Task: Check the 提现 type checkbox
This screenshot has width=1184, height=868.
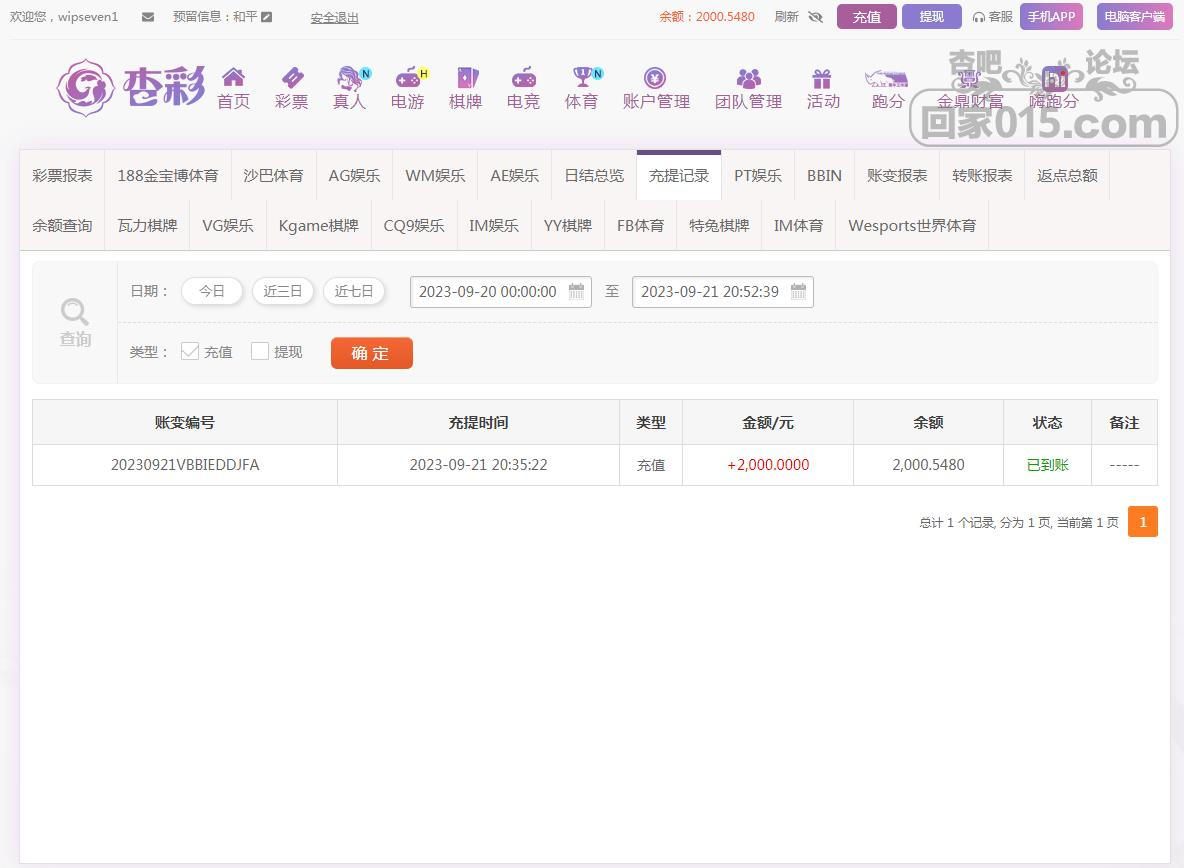Action: pyautogui.click(x=260, y=351)
